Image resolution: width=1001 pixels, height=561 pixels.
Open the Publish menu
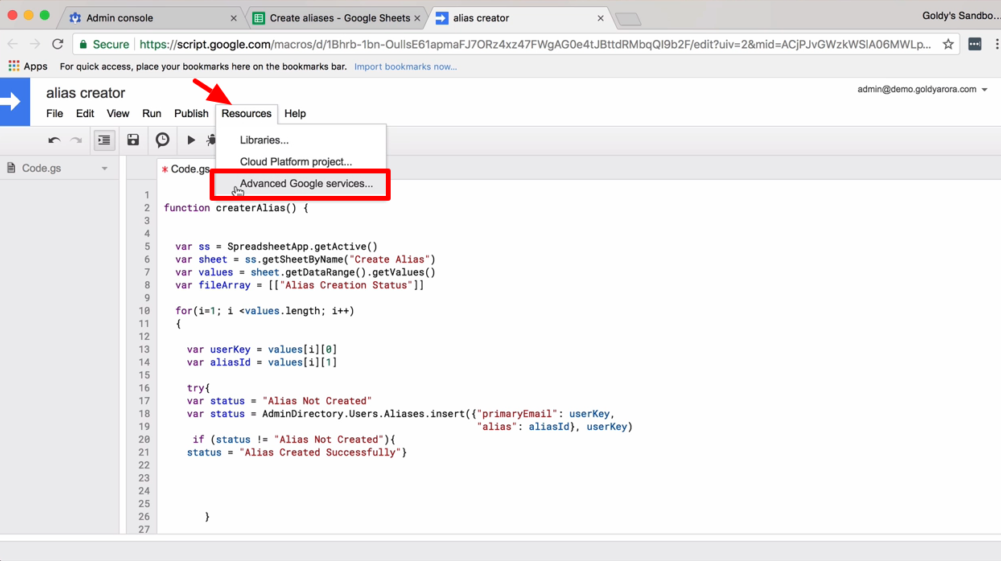pyautogui.click(x=191, y=114)
